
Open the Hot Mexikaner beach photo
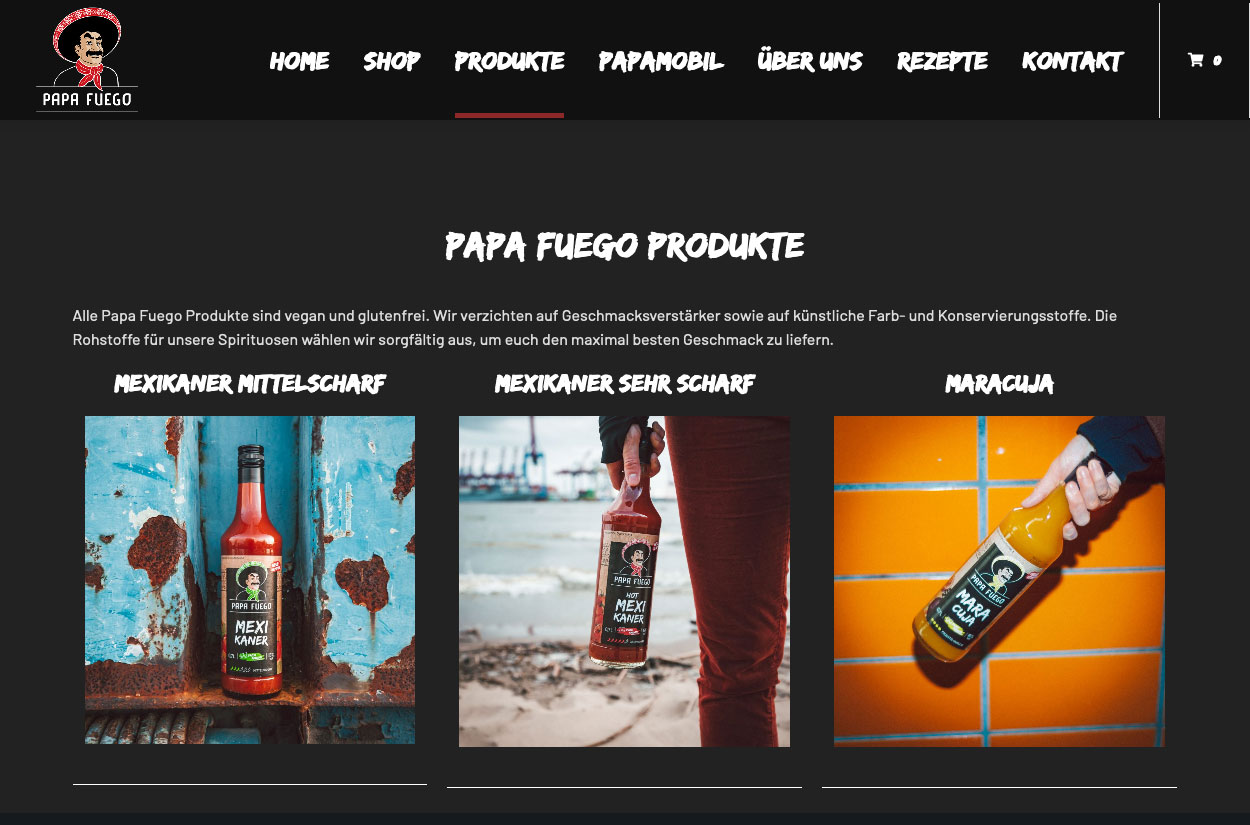[624, 581]
